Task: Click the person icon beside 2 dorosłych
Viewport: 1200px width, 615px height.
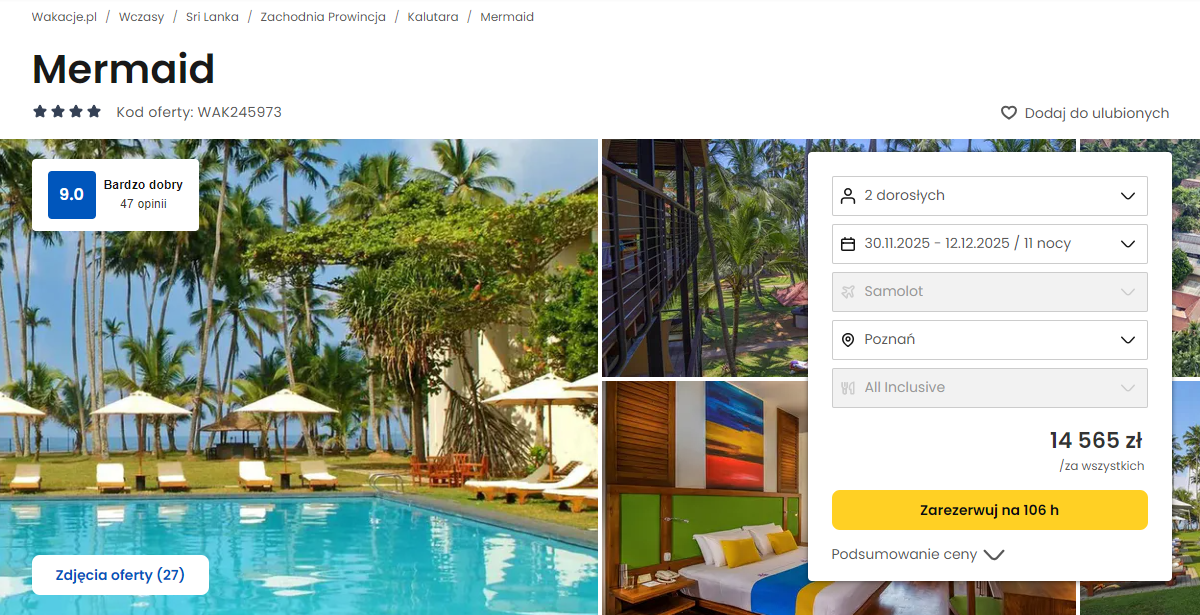Action: (848, 195)
